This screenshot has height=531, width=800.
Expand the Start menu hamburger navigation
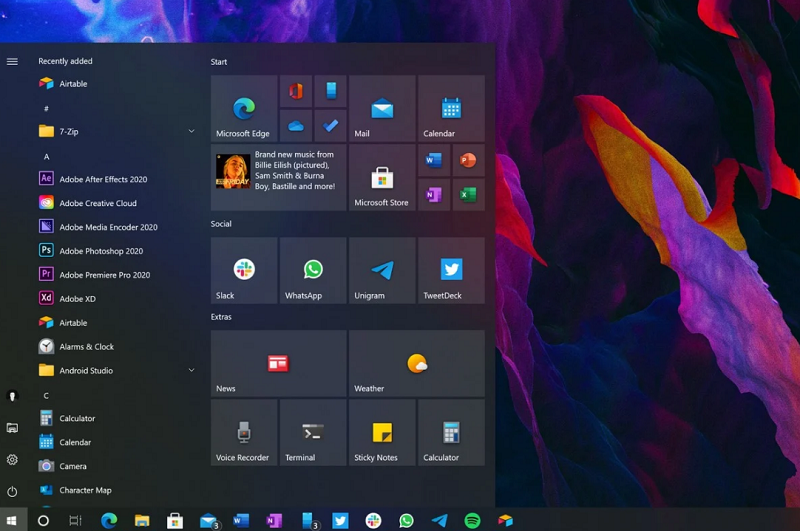pyautogui.click(x=12, y=62)
